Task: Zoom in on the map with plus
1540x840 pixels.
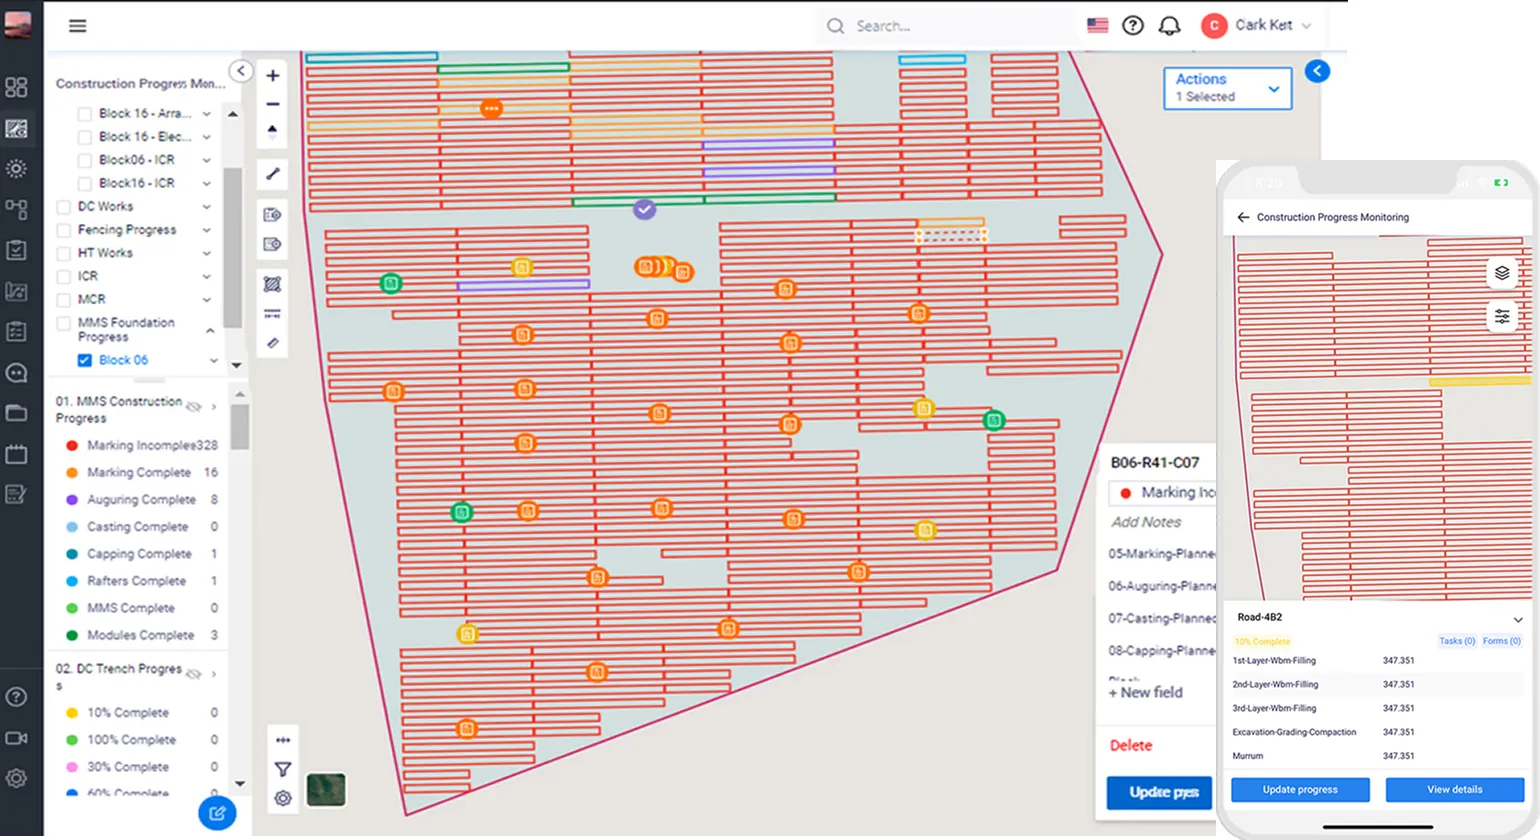Action: 272,76
